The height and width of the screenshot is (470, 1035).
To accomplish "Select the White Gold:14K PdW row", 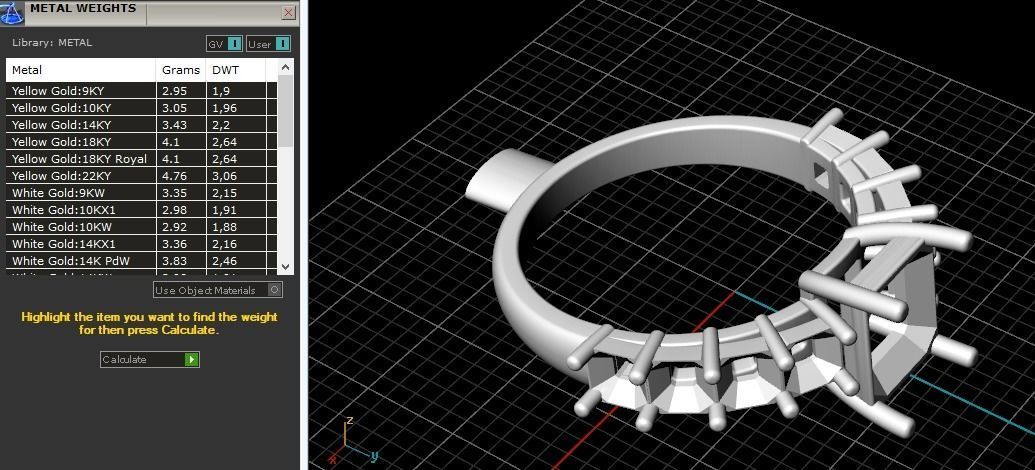I will 141,261.
